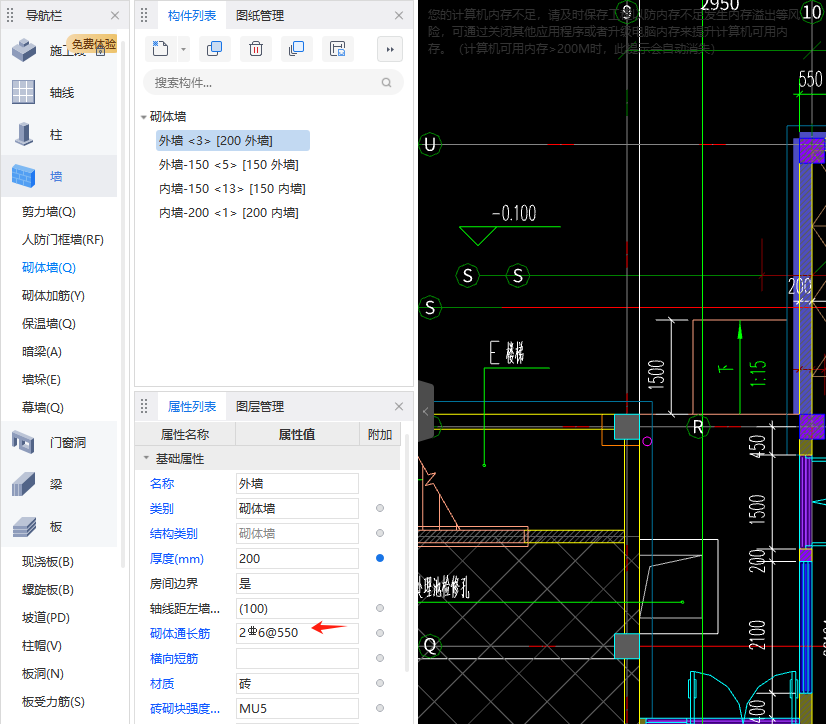
Task: Edit the 厚度(mm) value 200
Action: tap(297, 559)
